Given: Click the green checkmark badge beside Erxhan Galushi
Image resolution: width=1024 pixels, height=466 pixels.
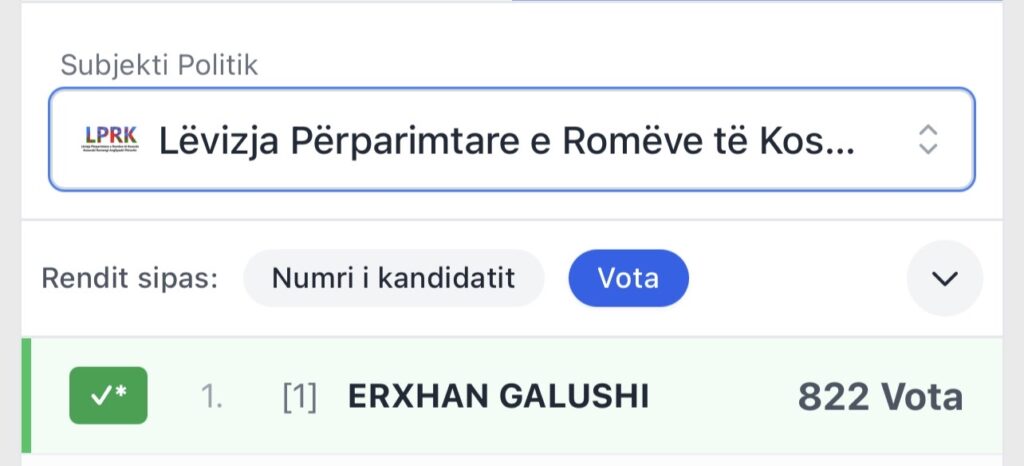Looking at the screenshot, I should click(108, 396).
